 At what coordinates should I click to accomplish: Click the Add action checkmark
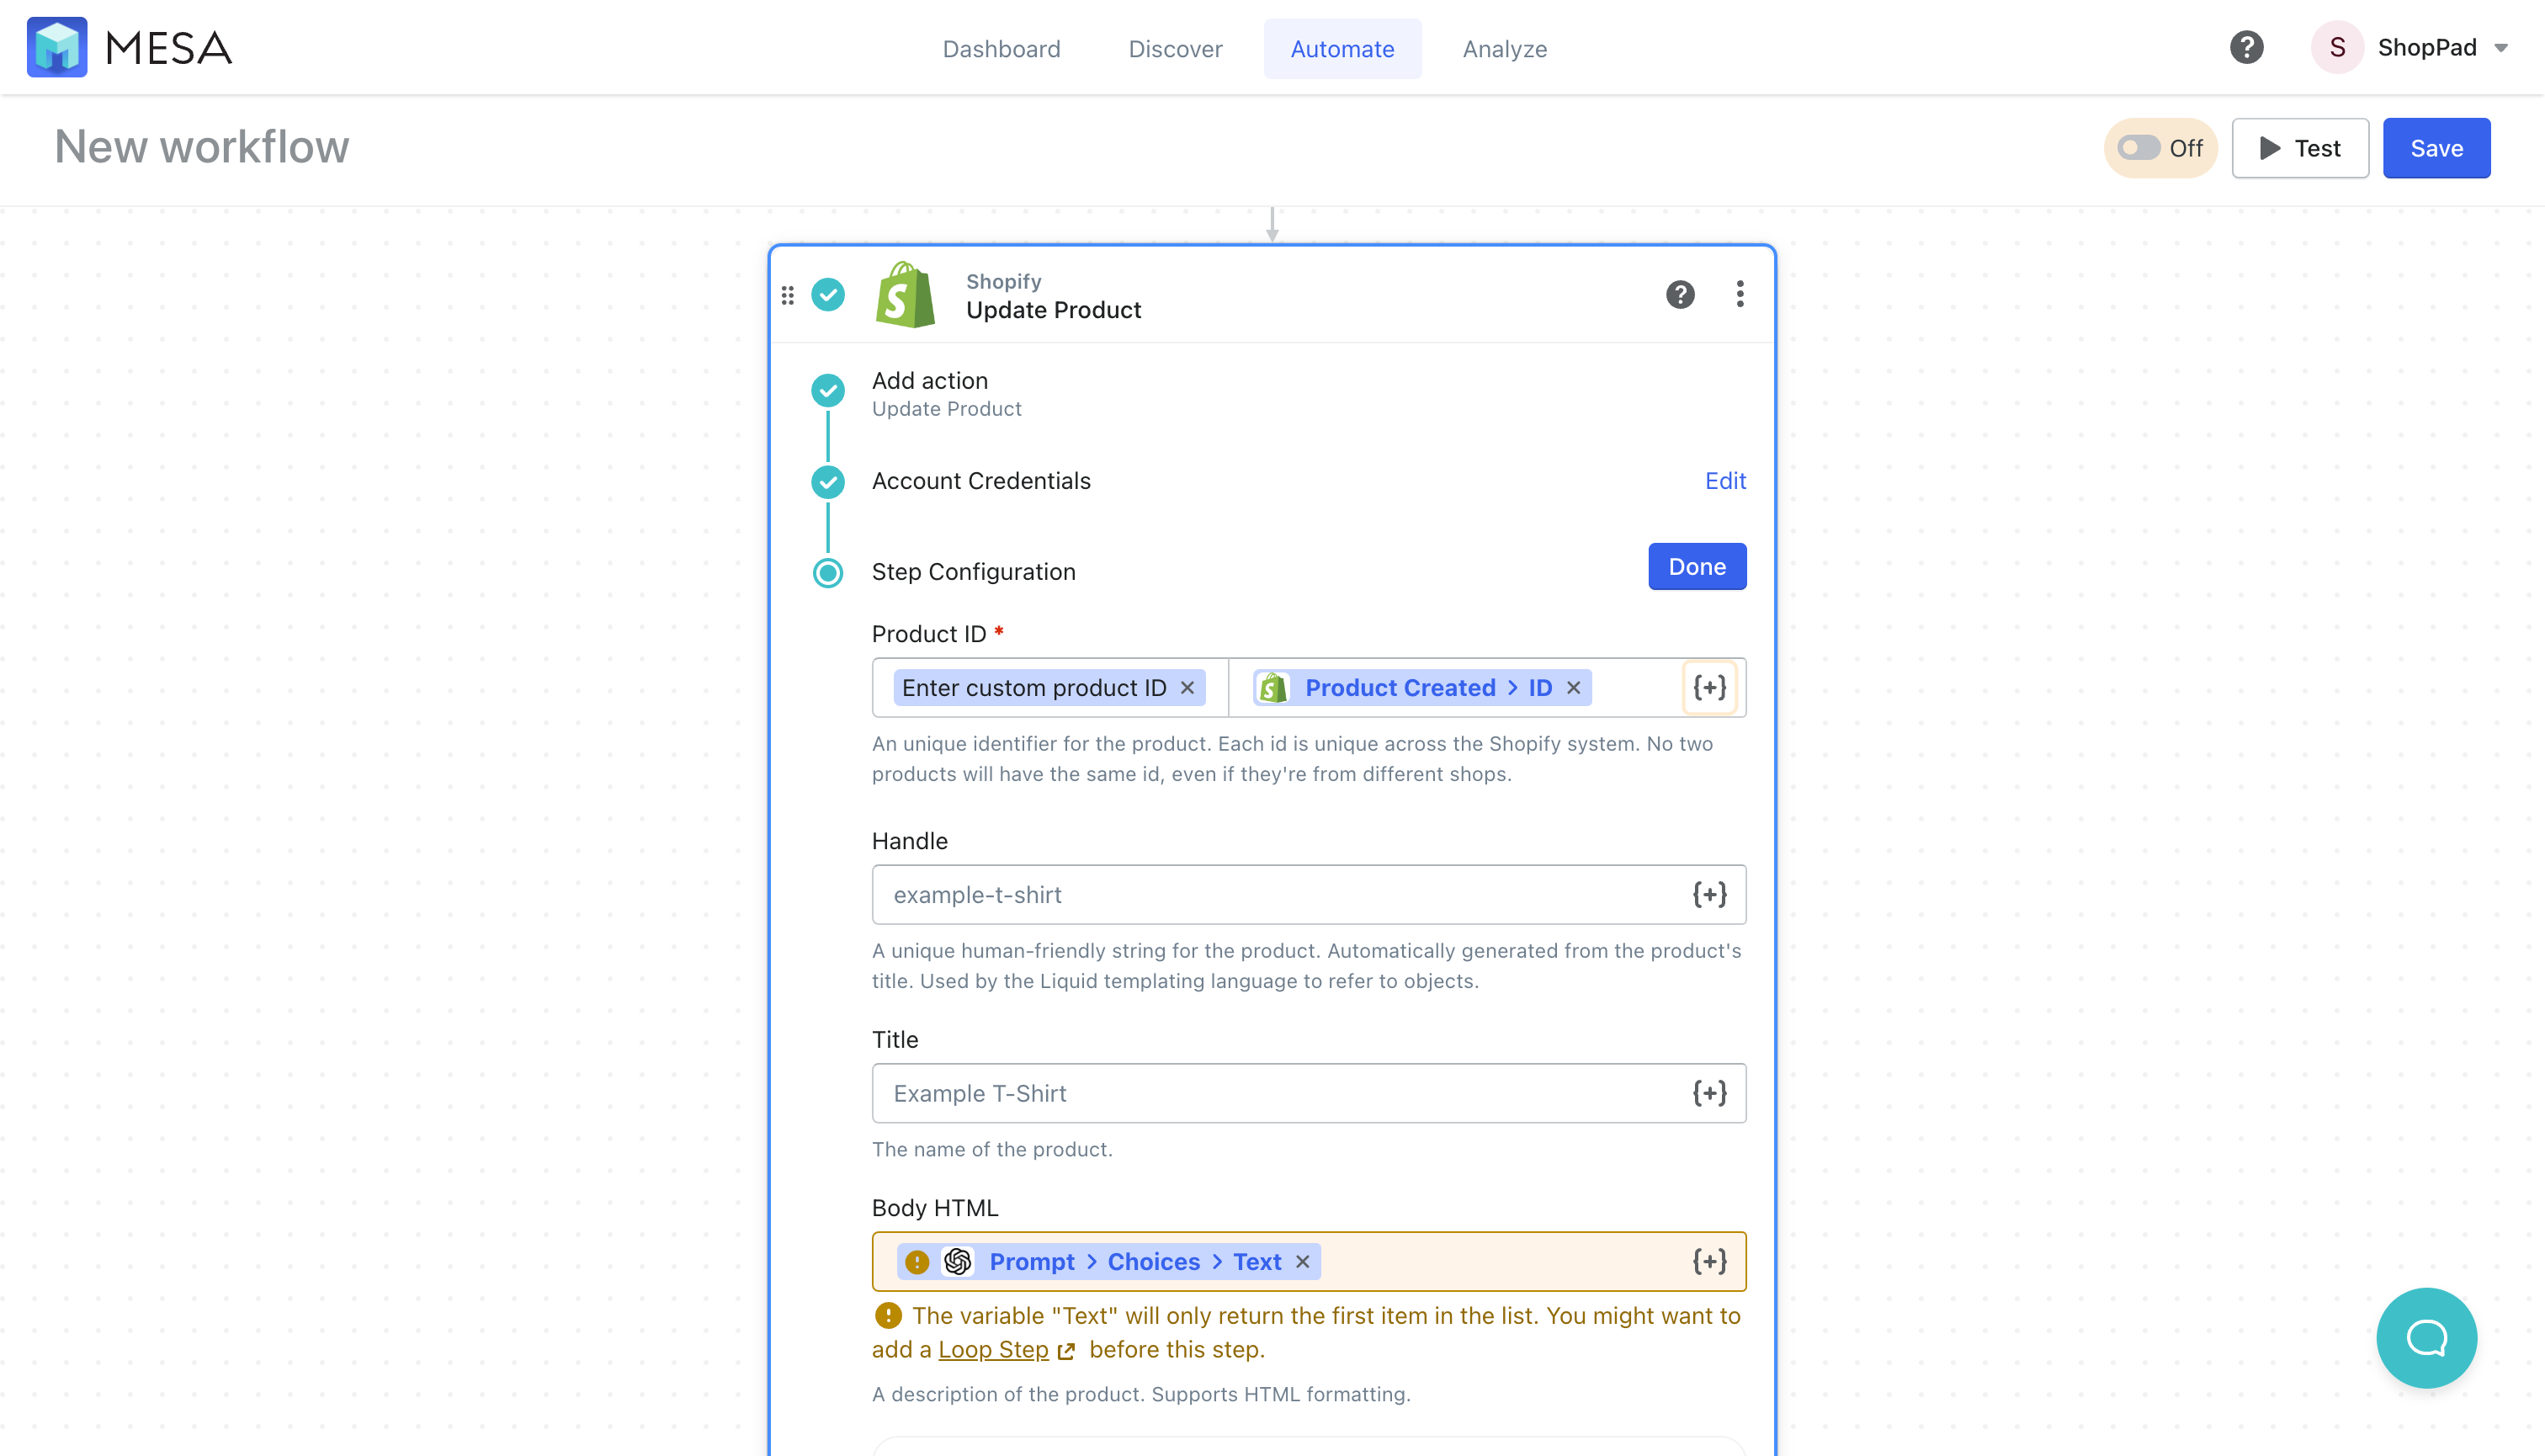(x=828, y=390)
